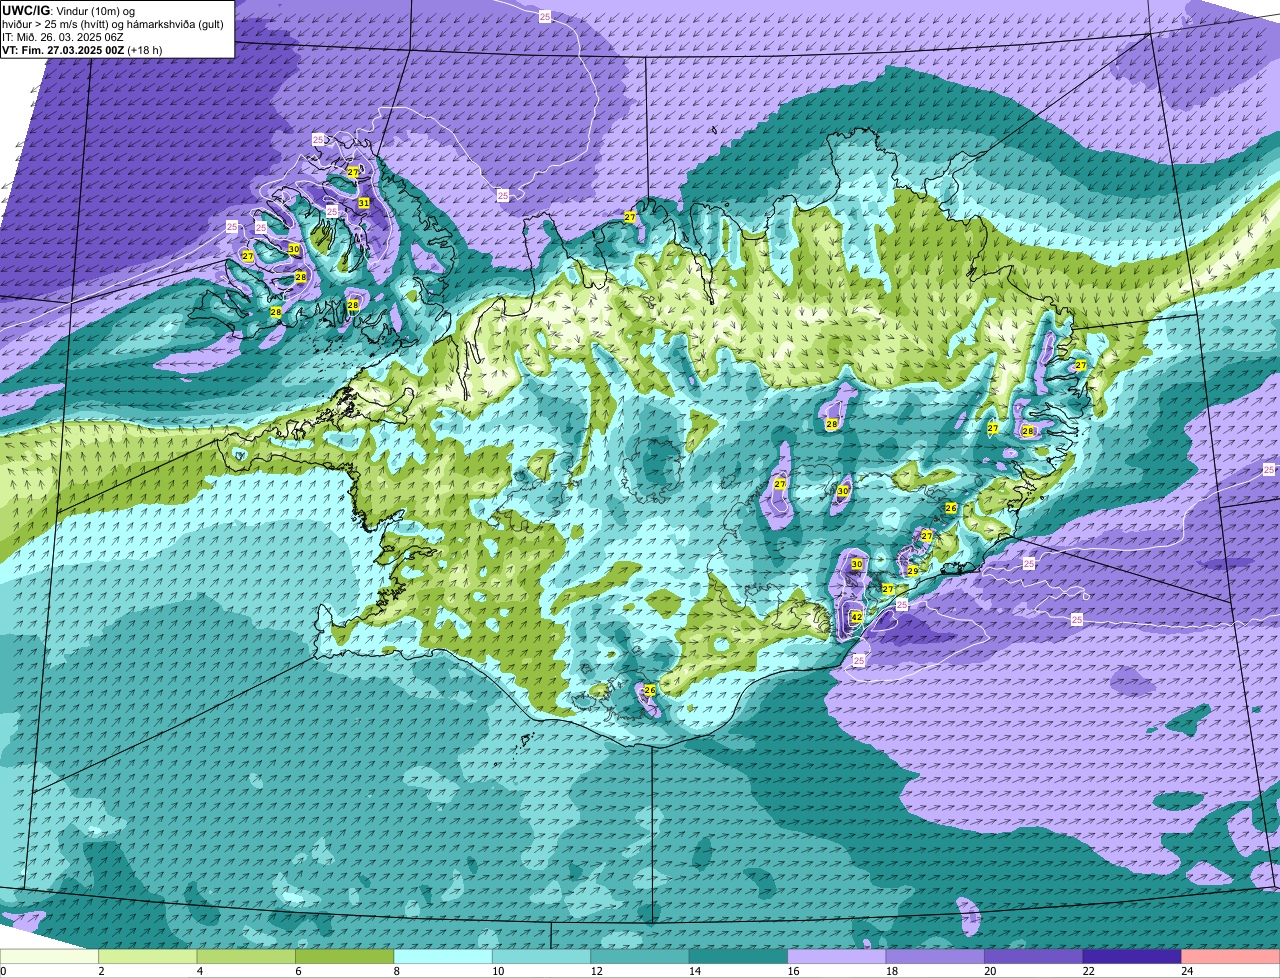
Task: Click the "IT: Mið. 26. 03. 2025 06Z" line
Action: [x=63, y=37]
